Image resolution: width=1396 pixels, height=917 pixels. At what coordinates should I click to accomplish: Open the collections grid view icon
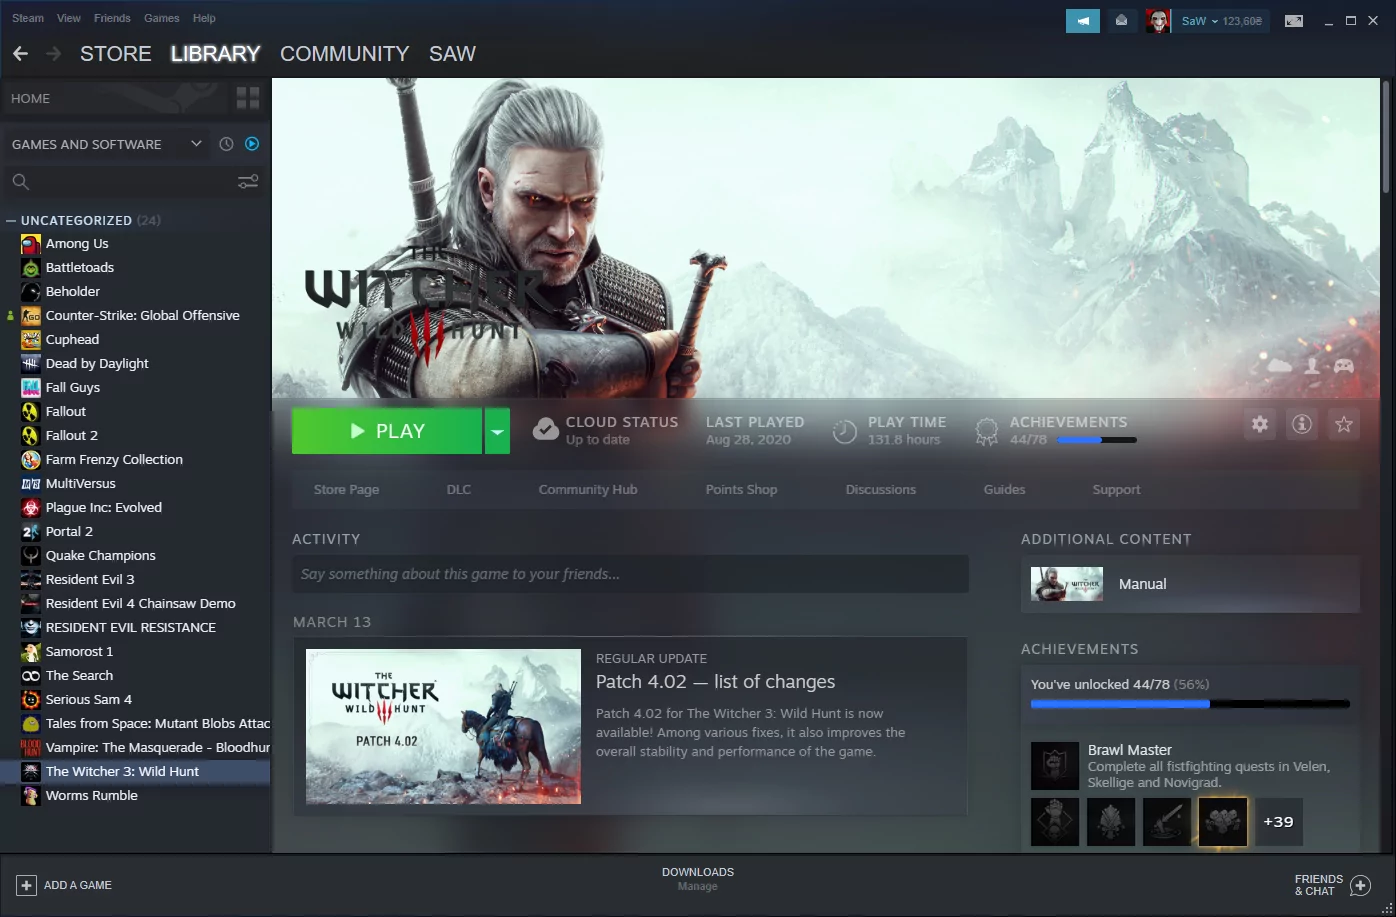[x=248, y=98]
